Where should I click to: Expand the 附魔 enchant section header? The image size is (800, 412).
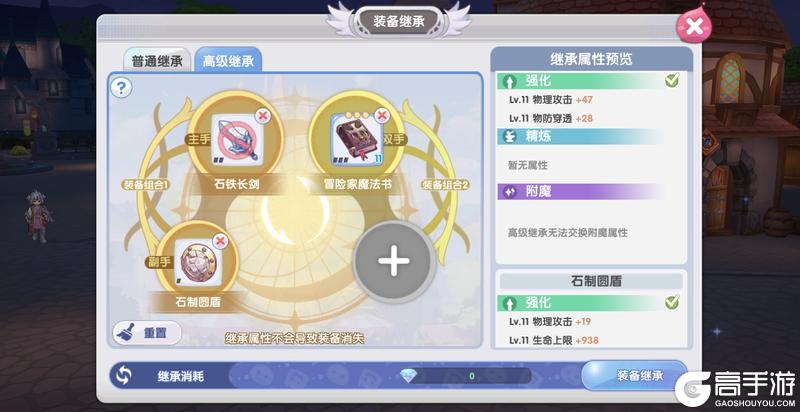click(x=583, y=192)
